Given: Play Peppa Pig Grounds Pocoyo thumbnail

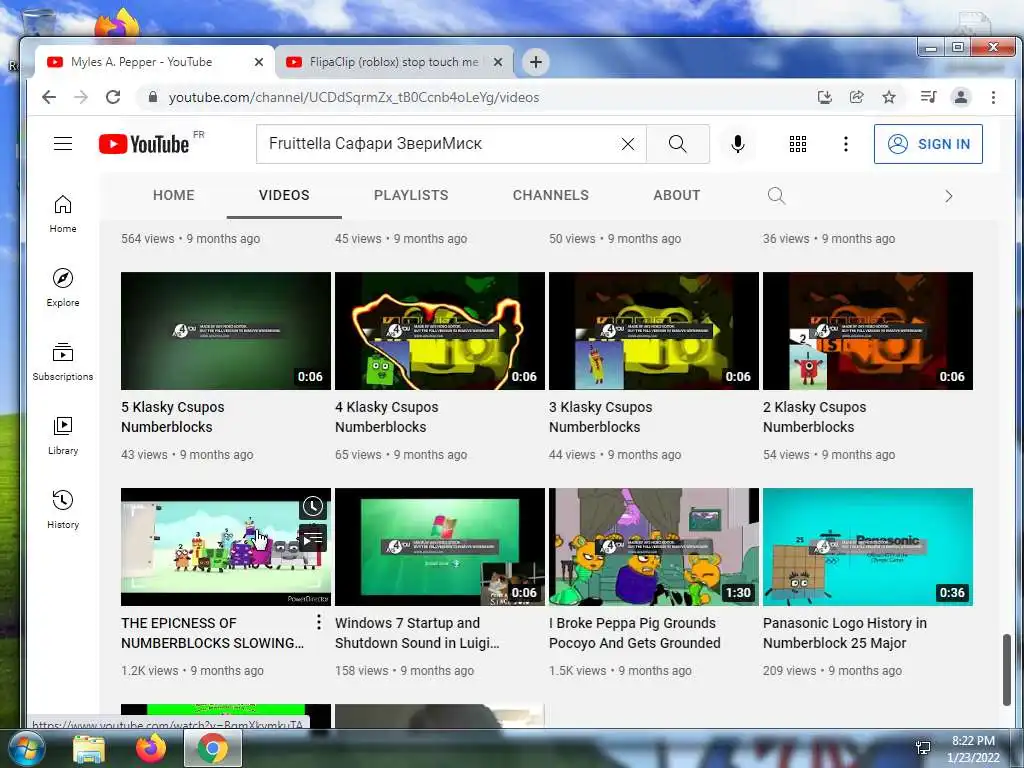Looking at the screenshot, I should 654,547.
